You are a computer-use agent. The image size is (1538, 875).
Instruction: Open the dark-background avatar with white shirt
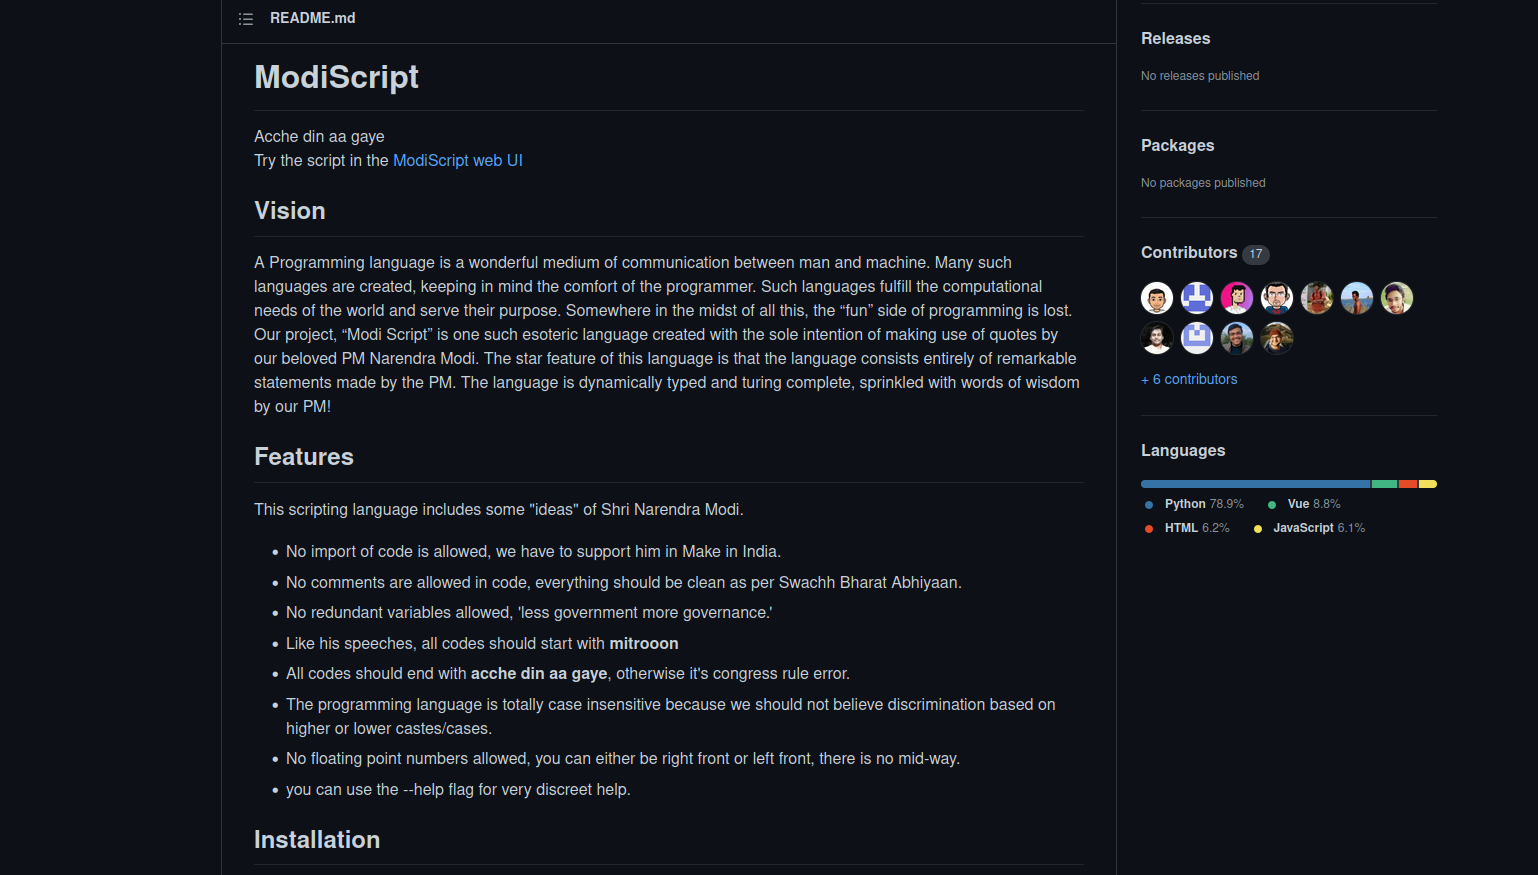click(1157, 338)
